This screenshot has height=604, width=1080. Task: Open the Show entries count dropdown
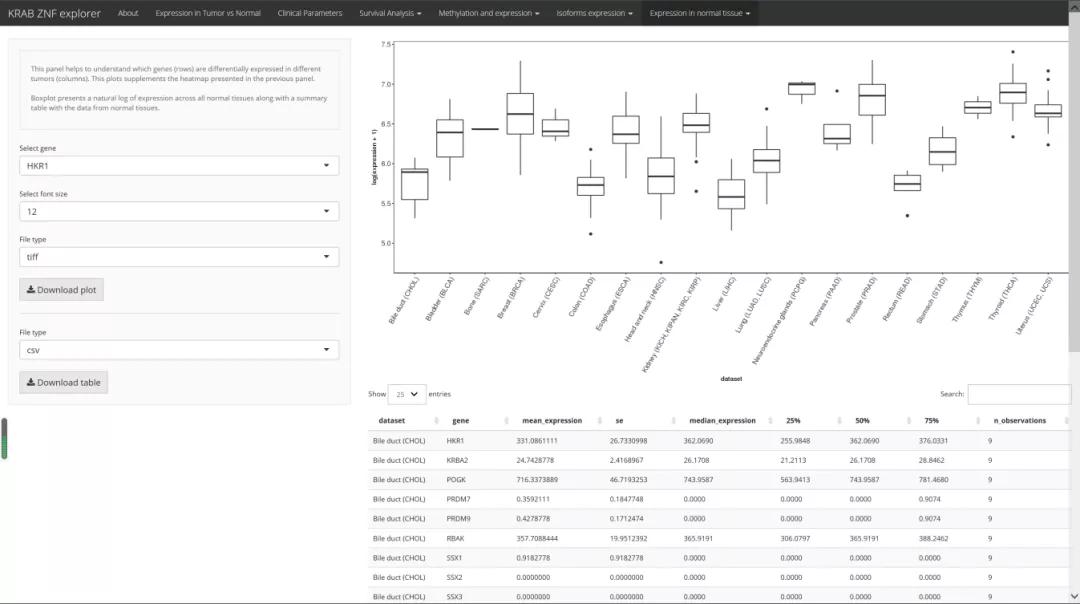tap(406, 394)
